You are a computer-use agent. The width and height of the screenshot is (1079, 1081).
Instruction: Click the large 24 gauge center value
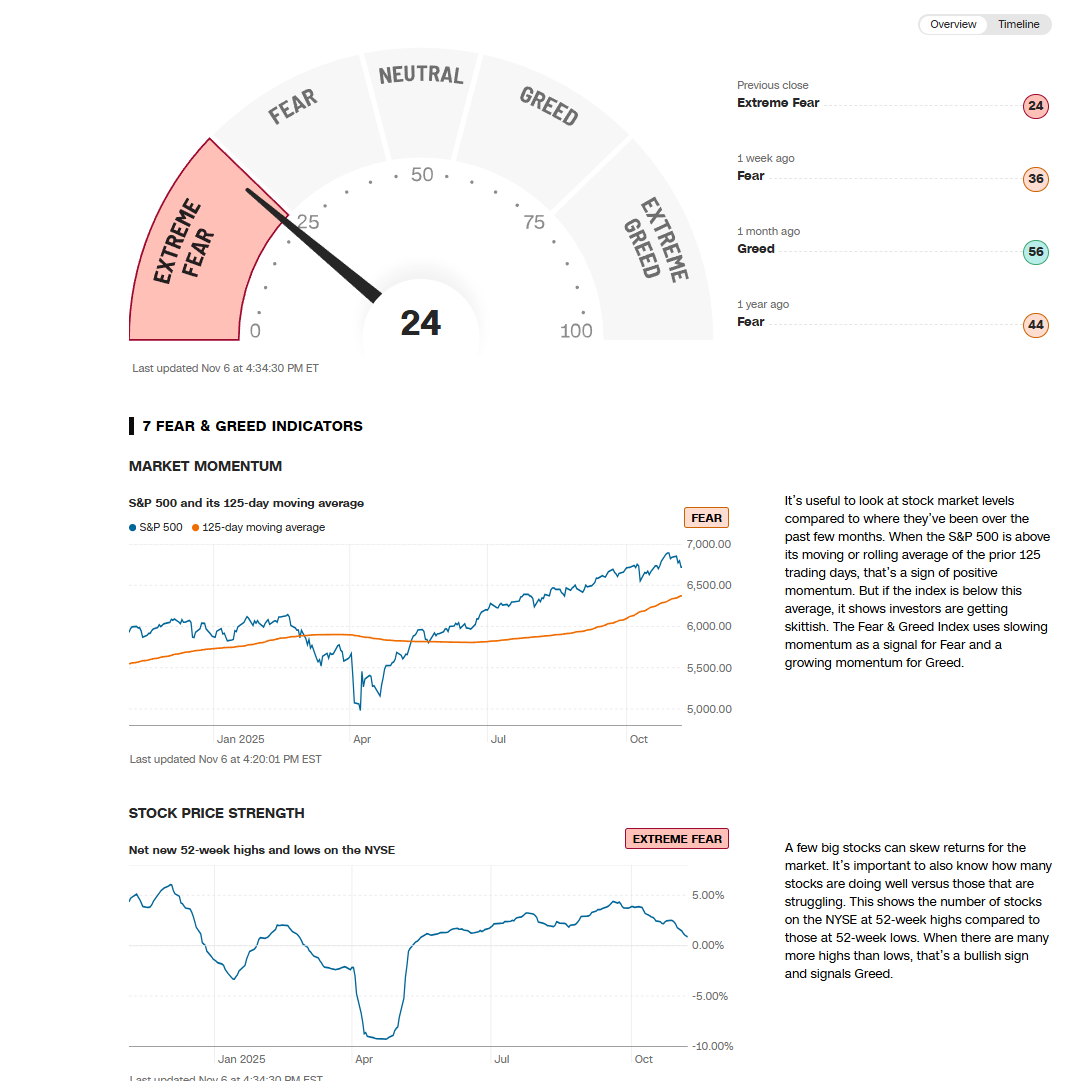tap(420, 323)
